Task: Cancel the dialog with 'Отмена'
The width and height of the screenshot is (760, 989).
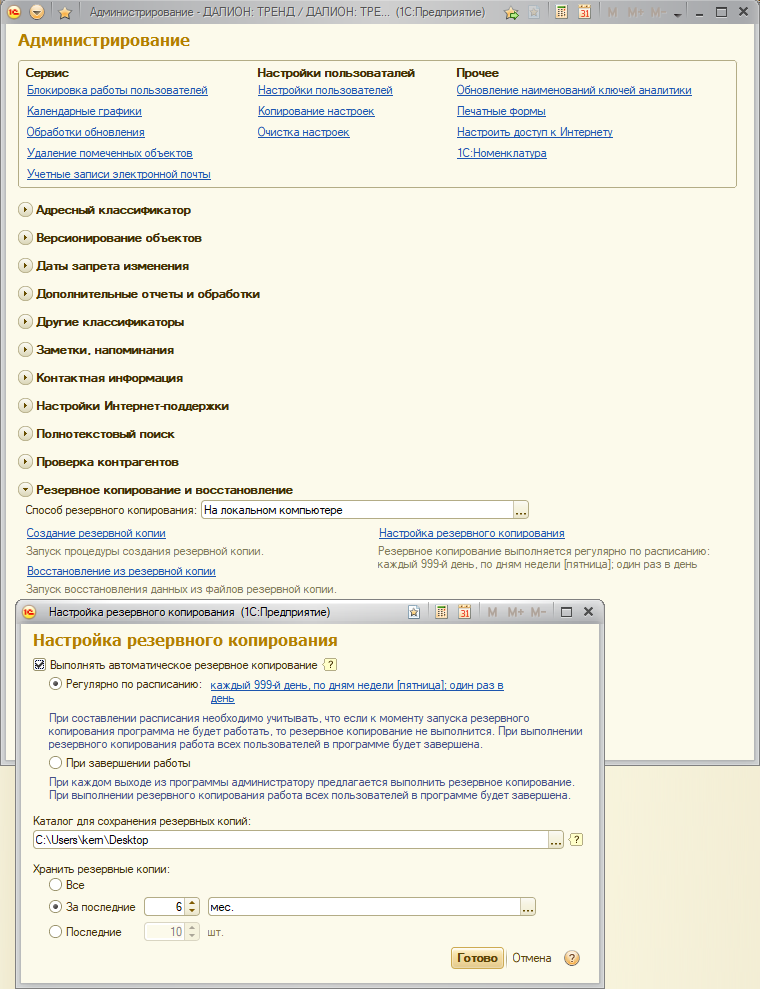Action: pos(532,958)
